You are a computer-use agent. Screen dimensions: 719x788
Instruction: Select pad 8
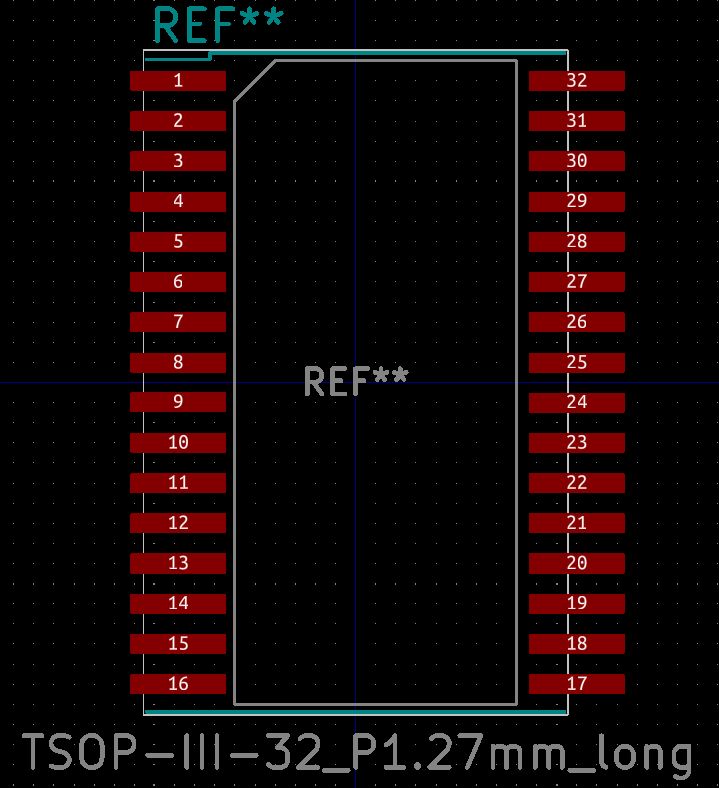click(x=178, y=362)
